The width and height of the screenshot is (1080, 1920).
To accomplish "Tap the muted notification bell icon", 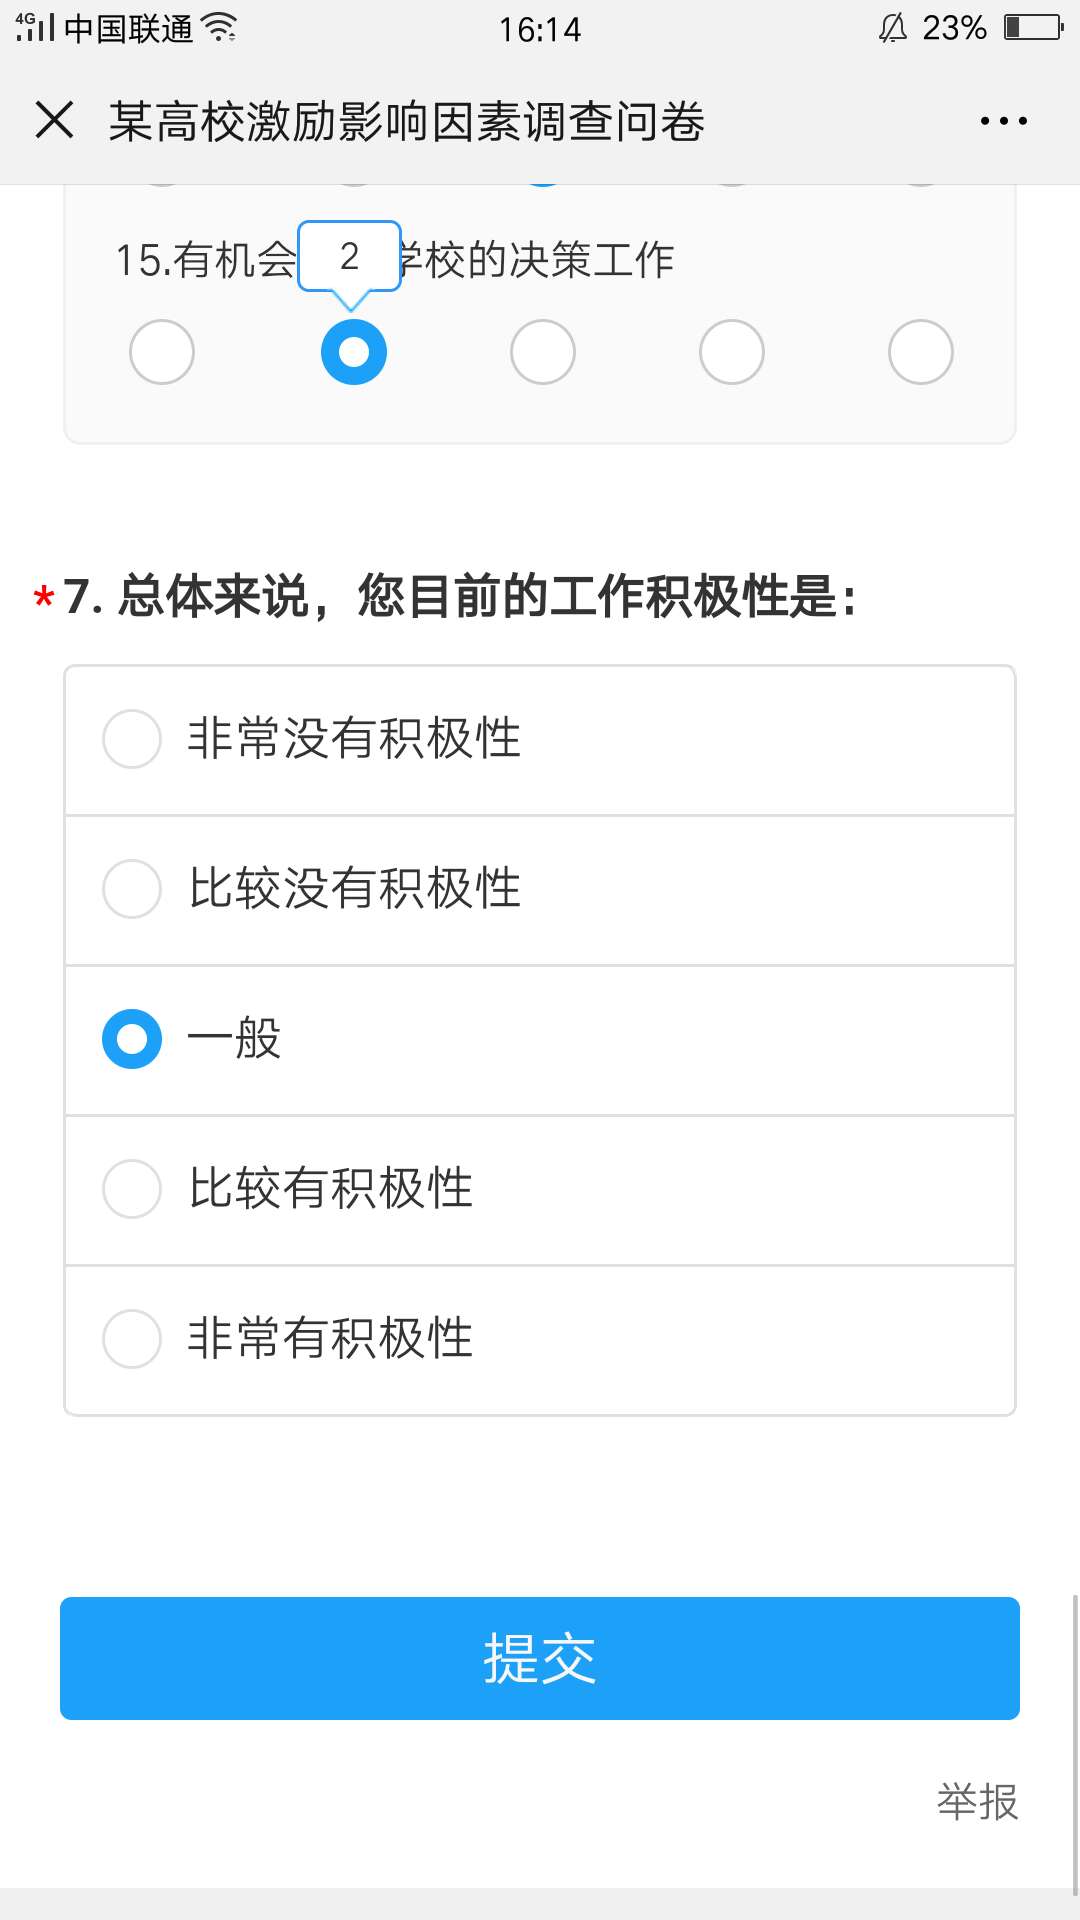I will click(x=892, y=28).
